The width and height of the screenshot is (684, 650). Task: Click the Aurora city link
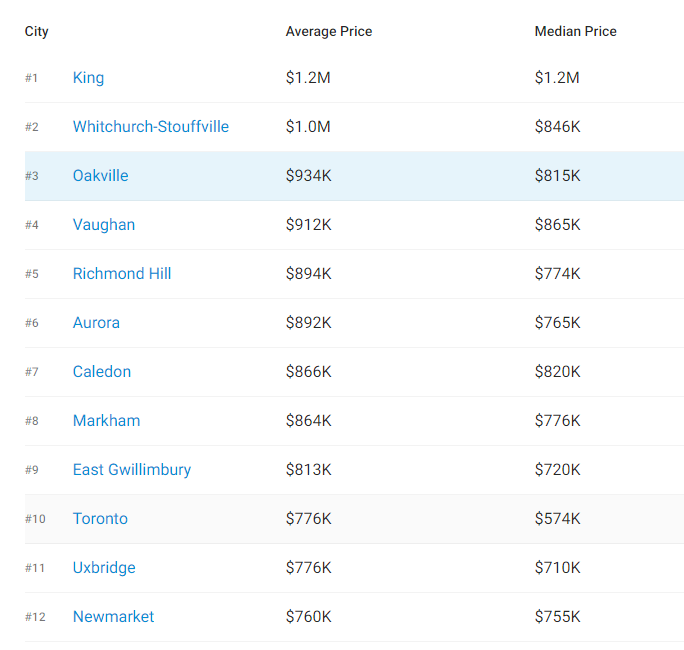[96, 323]
